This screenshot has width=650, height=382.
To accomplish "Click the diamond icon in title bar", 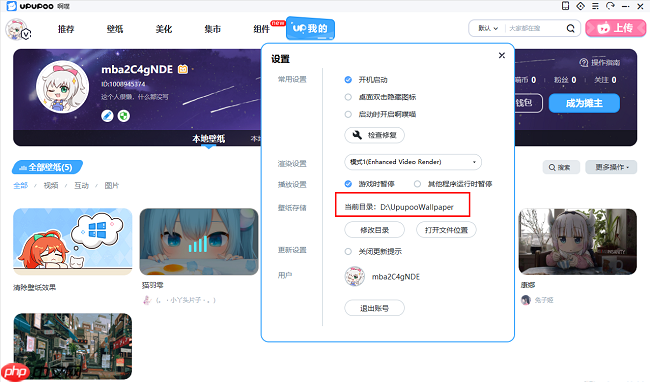I will 580,6.
